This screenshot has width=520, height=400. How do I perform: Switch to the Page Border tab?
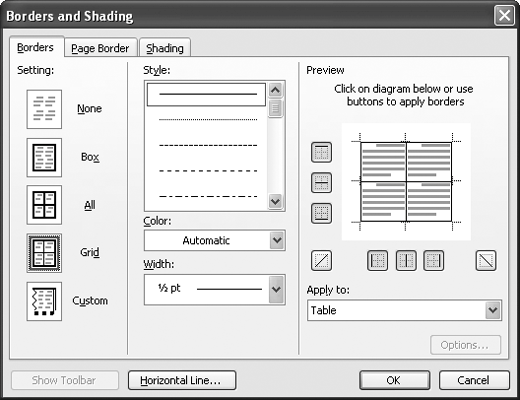(100, 48)
